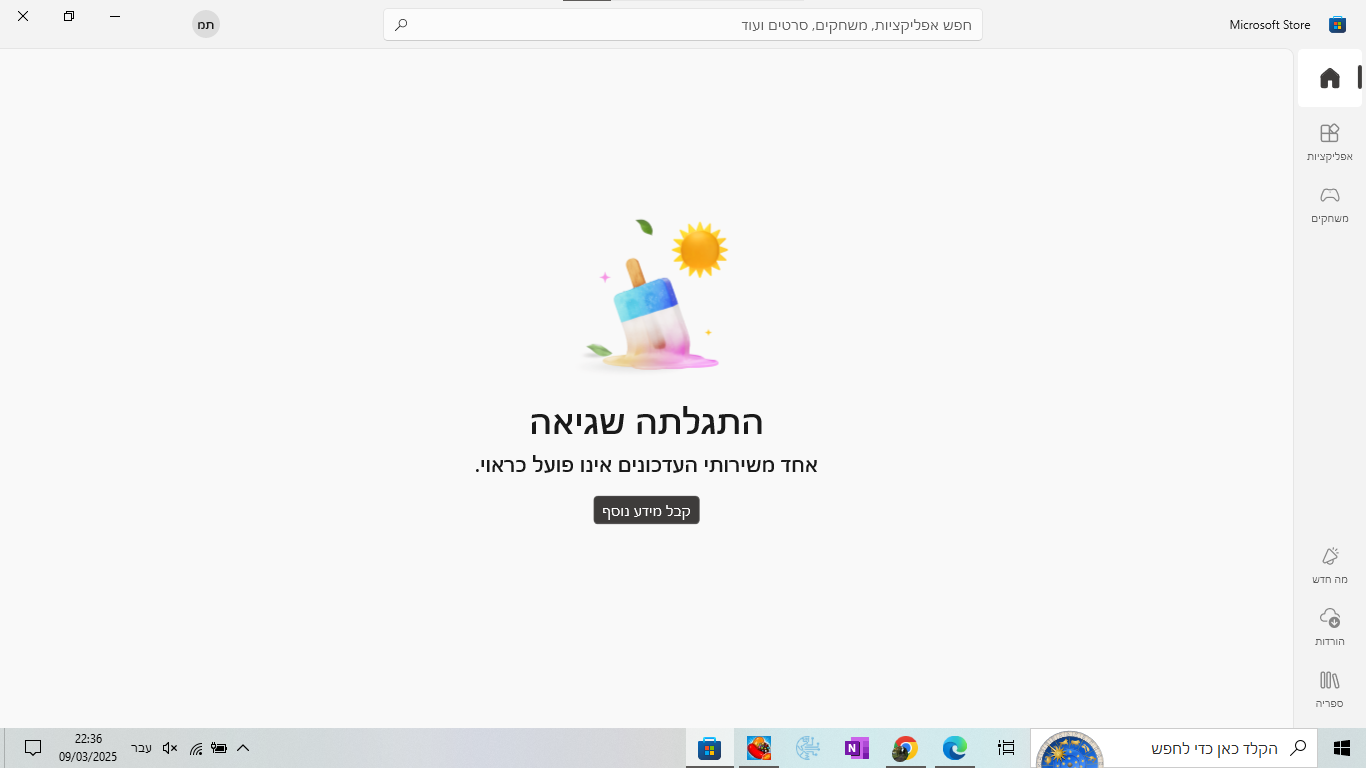This screenshot has height=768, width=1366.
Task: Expand the hidden system tray icons
Action: [x=243, y=748]
